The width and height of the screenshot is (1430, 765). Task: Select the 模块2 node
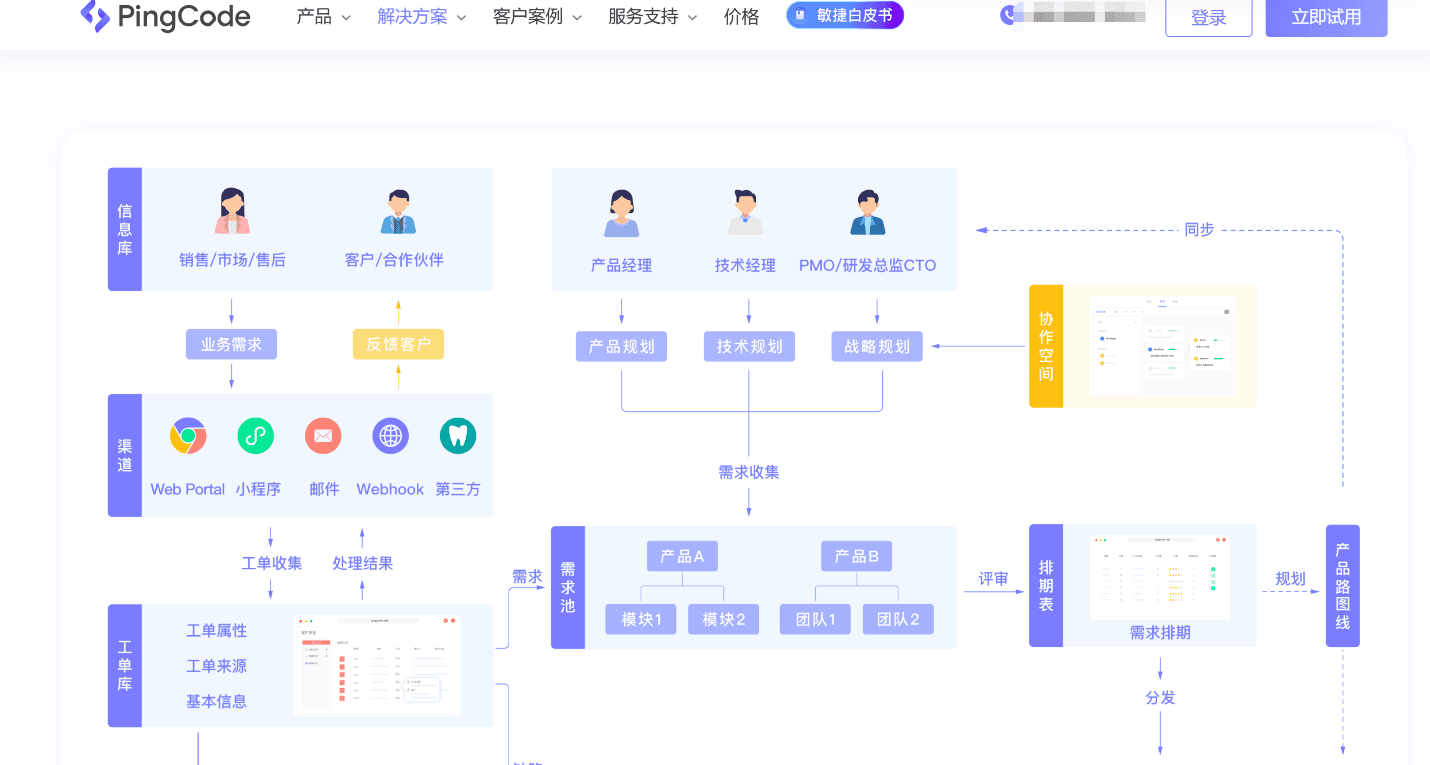724,619
